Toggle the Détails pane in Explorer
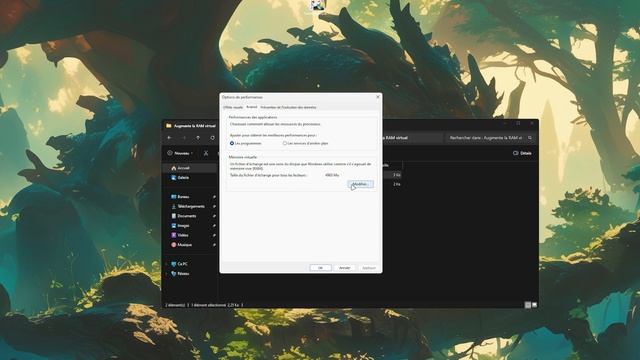This screenshot has height=360, width=640. 522,153
